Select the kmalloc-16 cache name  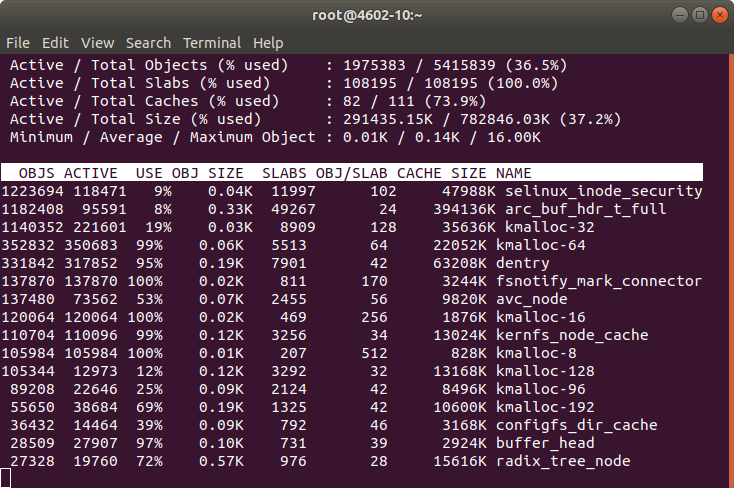click(x=541, y=317)
